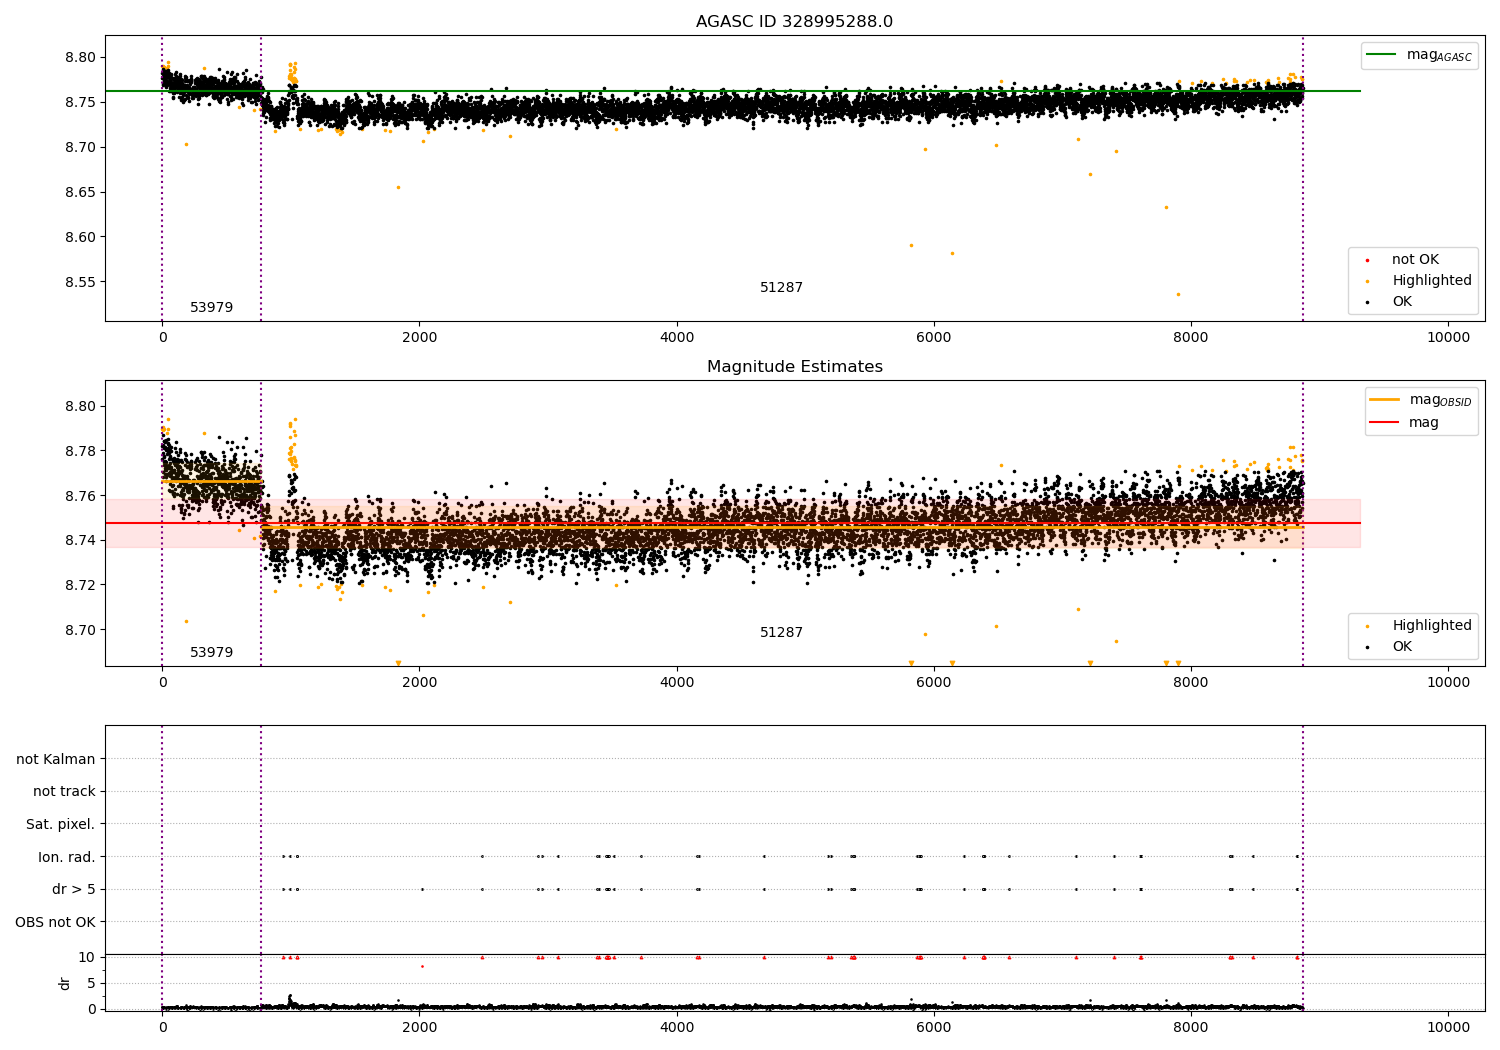This screenshot has height=1050, width=1500.
Task: Click the 'OBS not OK' axis label
Action: 55,922
